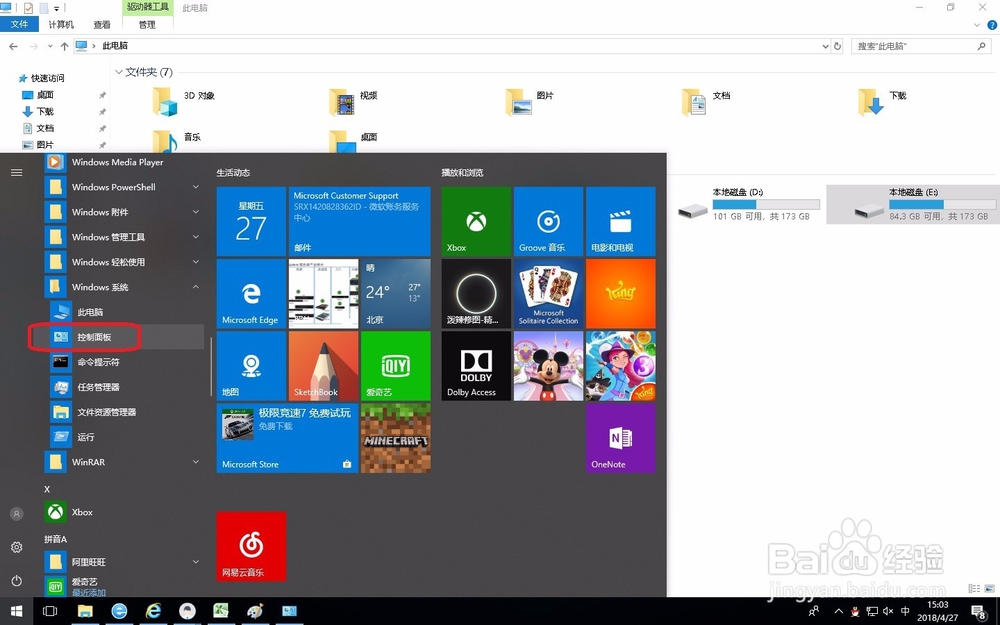
Task: Expand the Windows 轻松使用 folder
Action: [x=124, y=261]
